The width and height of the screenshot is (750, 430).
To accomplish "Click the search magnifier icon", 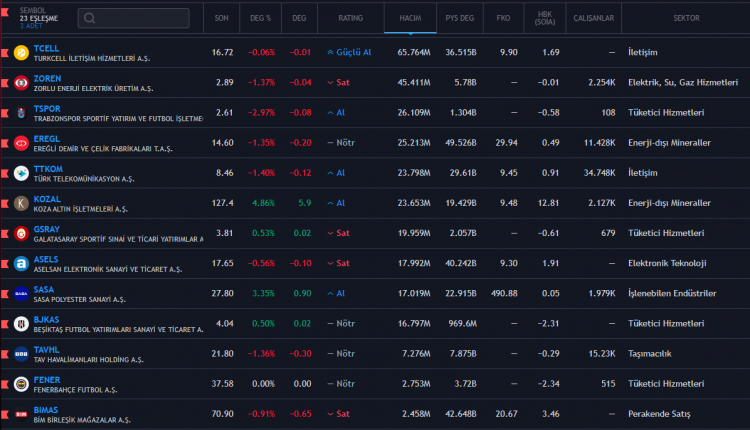I will click(x=89, y=18).
